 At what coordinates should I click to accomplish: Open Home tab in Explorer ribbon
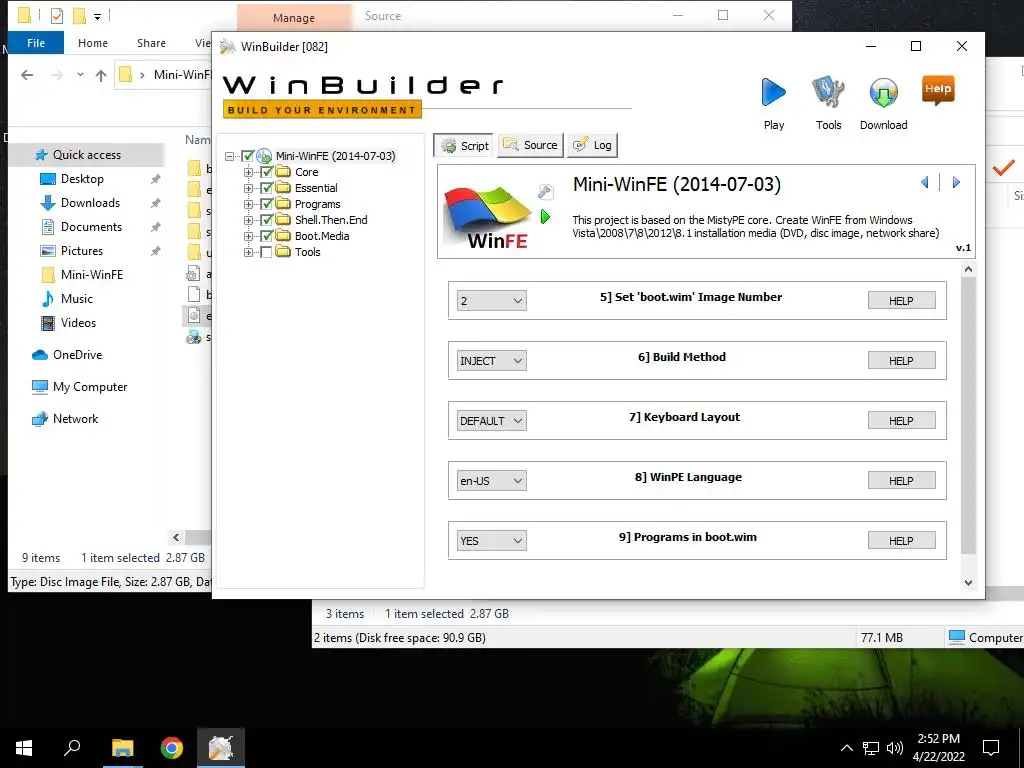click(x=93, y=43)
